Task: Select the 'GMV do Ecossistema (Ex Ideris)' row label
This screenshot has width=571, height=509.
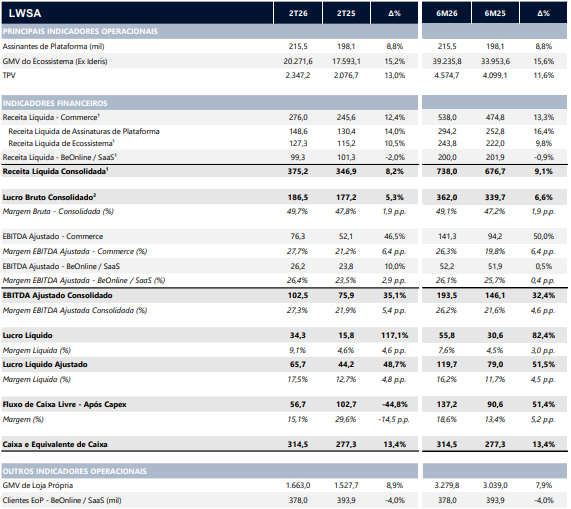Action: 55,62
